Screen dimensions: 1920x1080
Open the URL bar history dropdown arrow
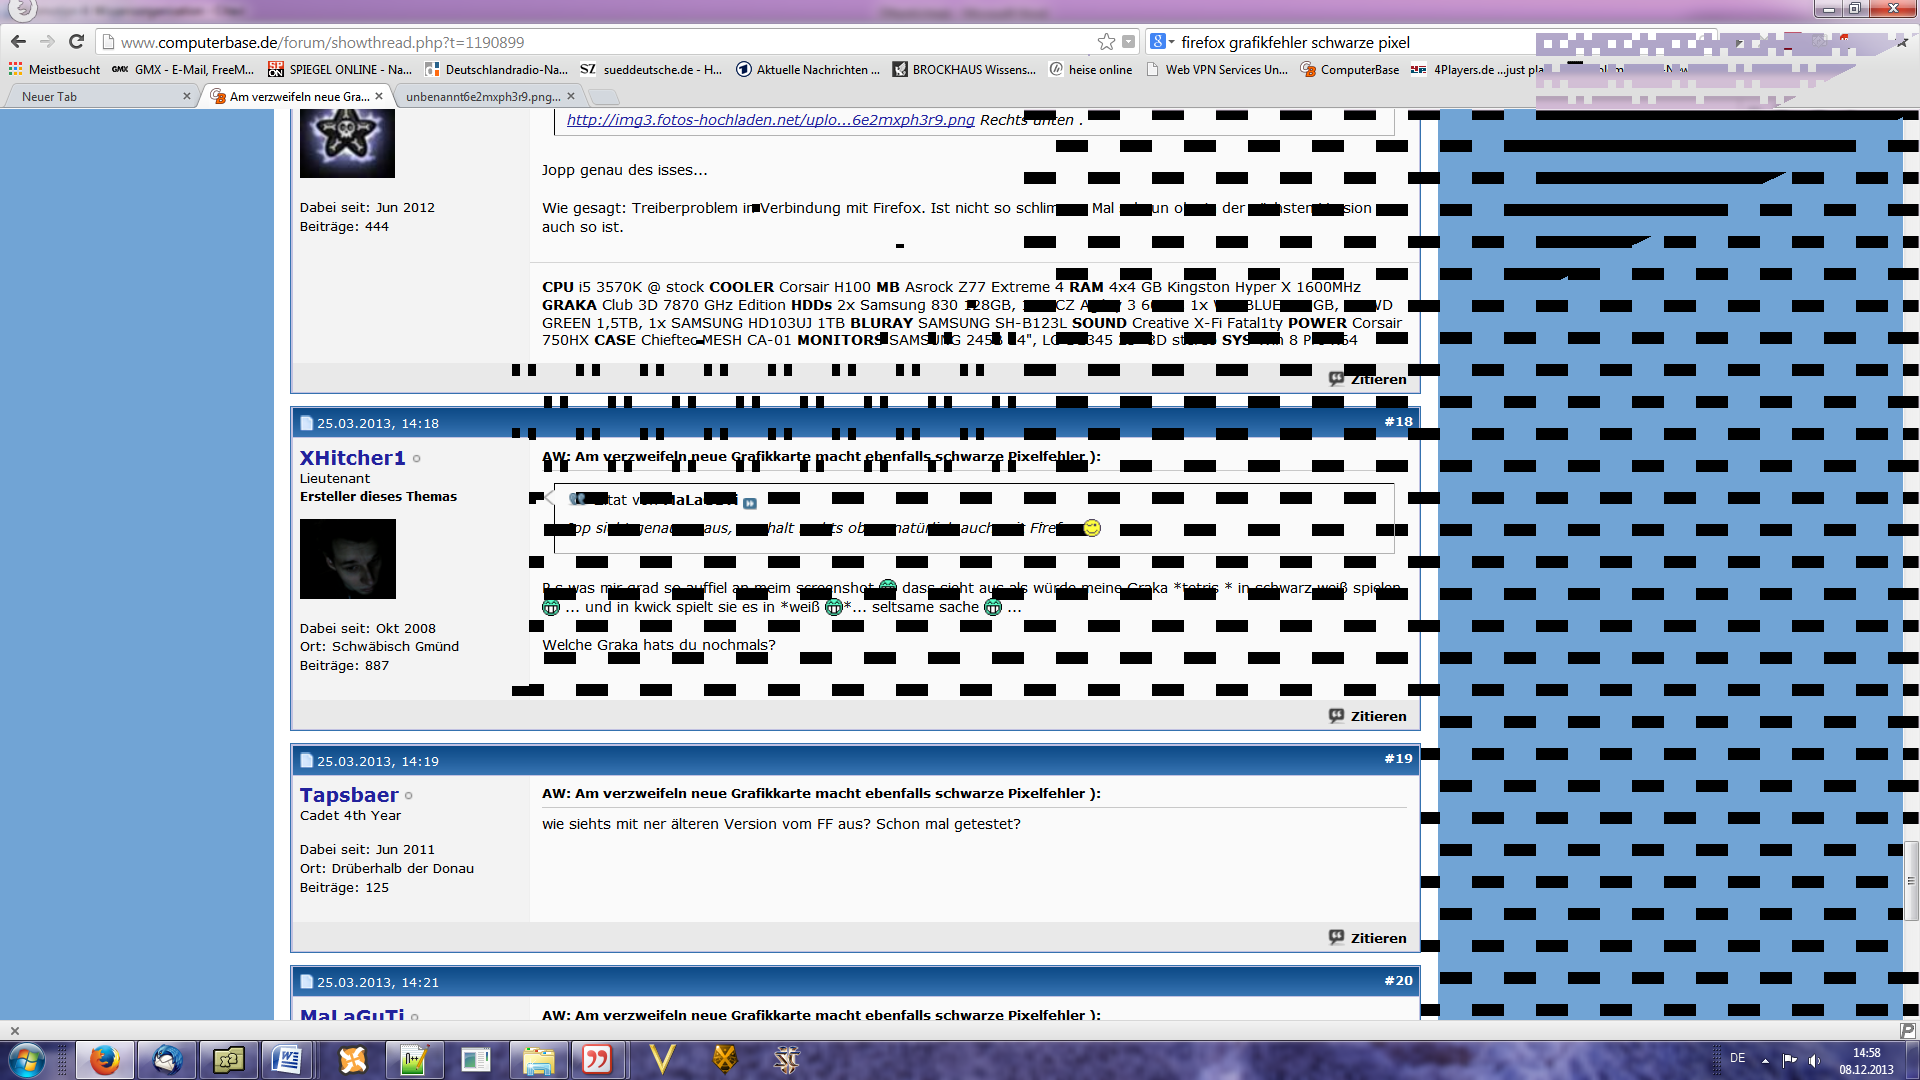coord(1129,42)
